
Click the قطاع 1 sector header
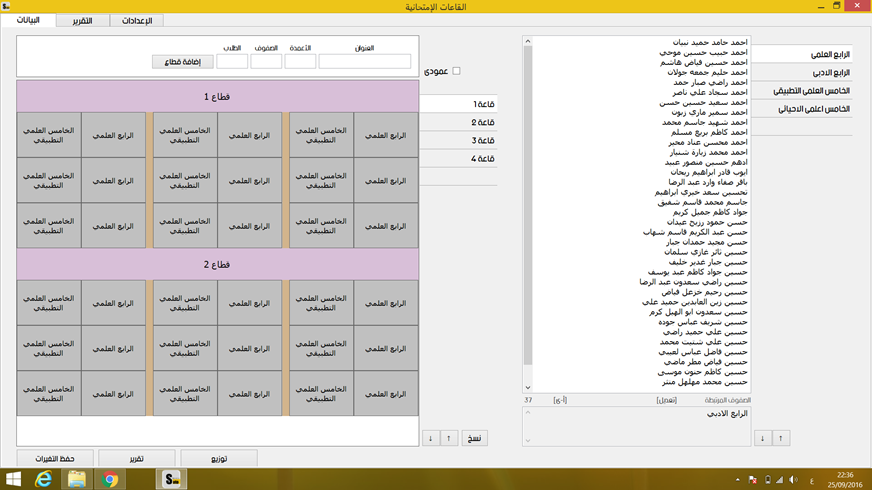(217, 97)
